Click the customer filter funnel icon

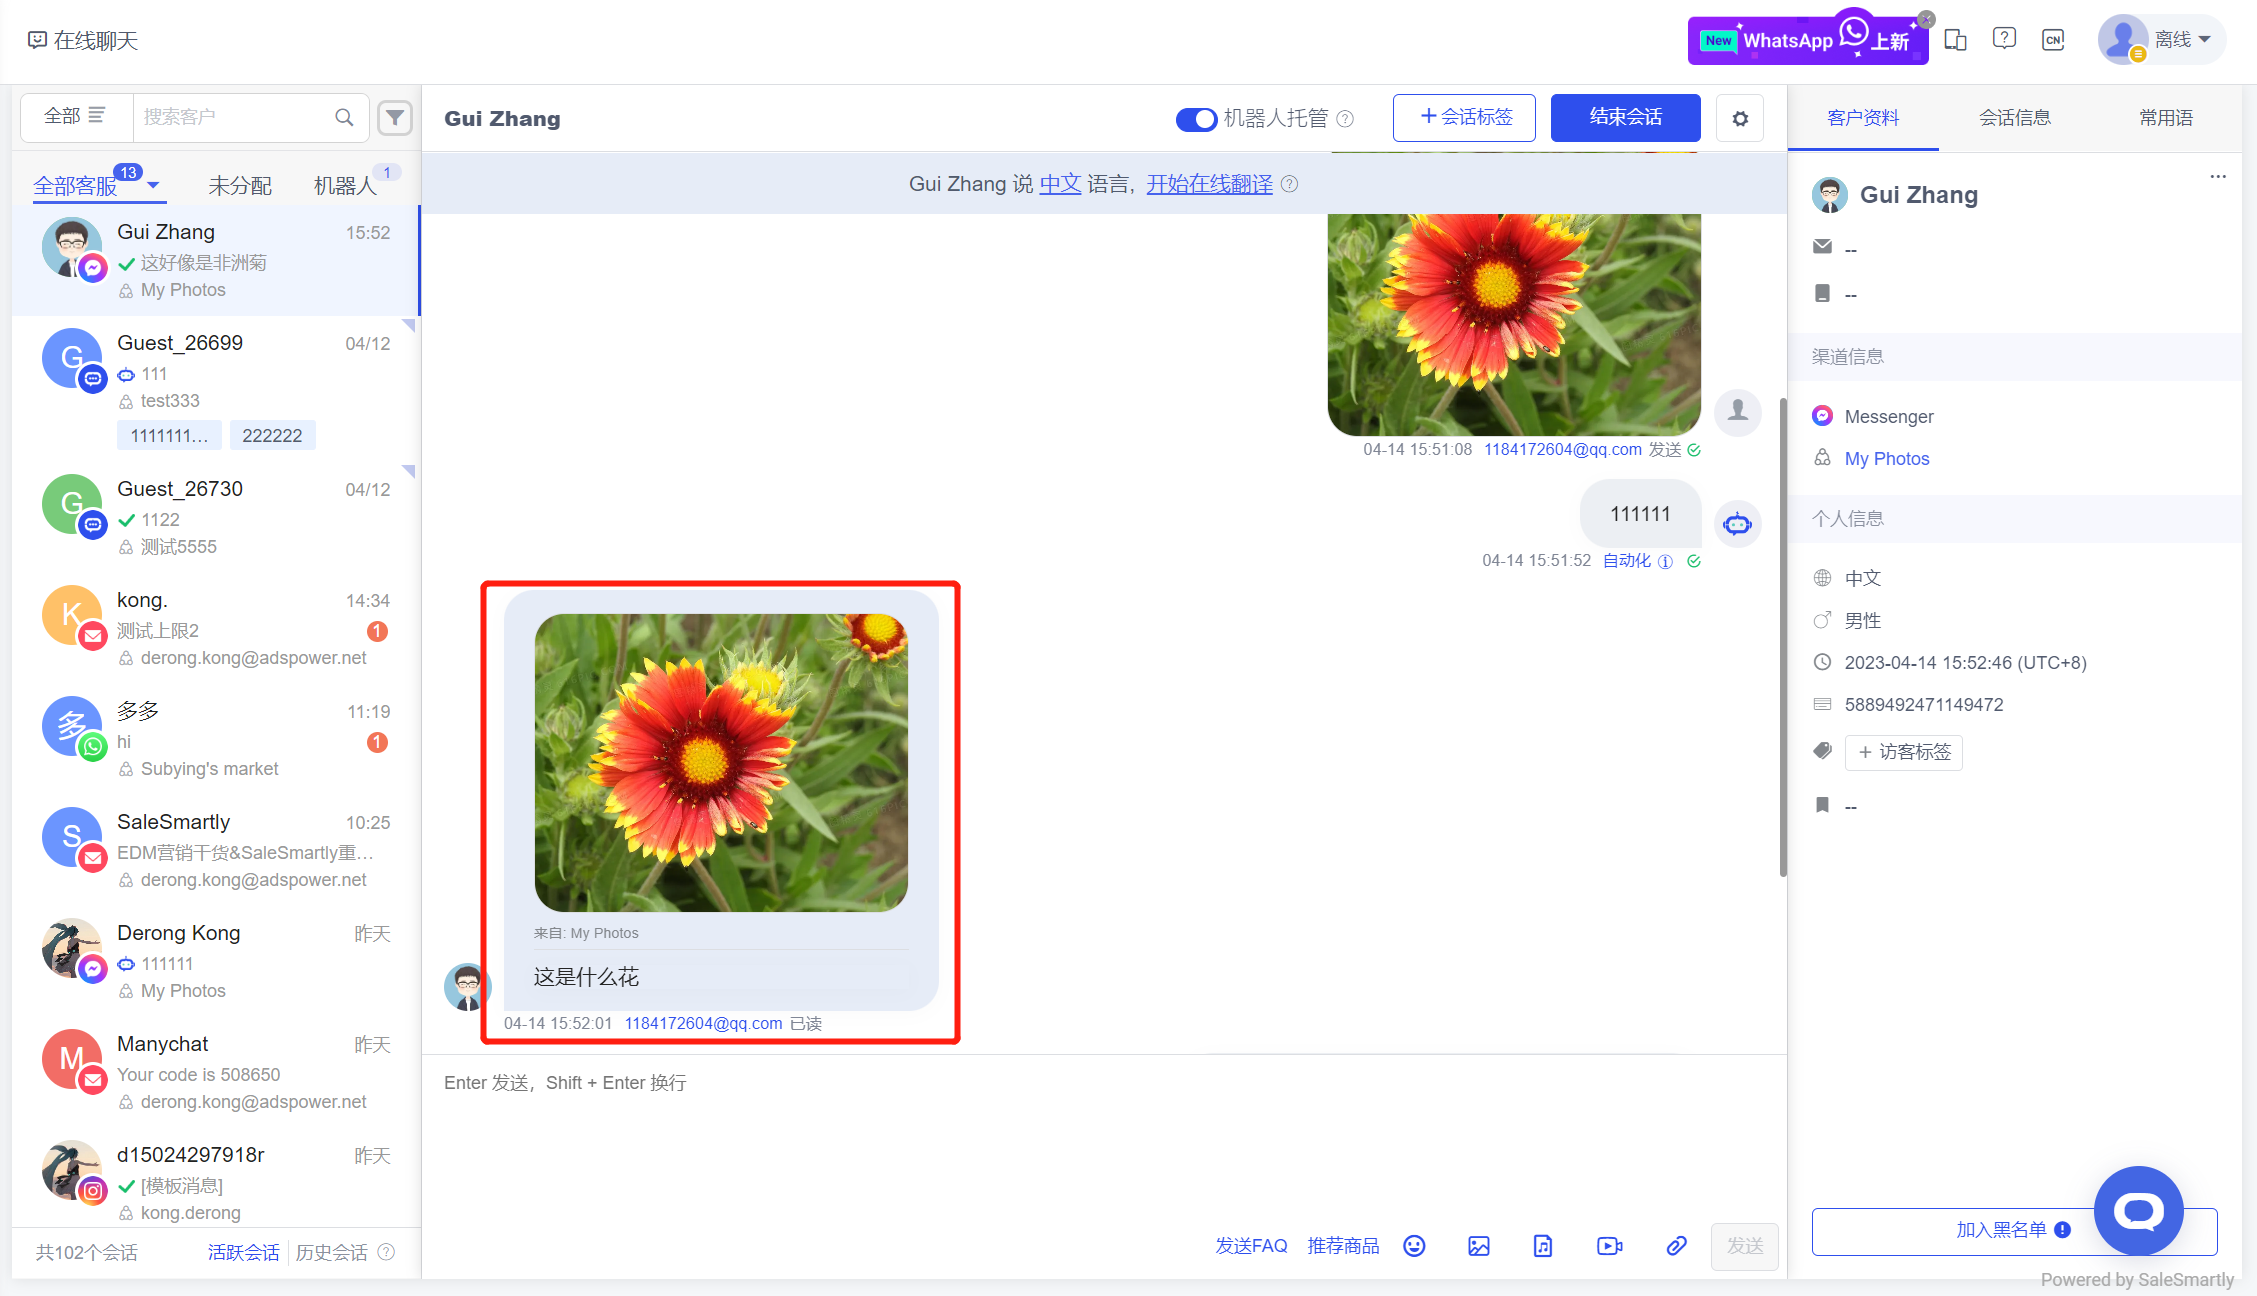395,118
